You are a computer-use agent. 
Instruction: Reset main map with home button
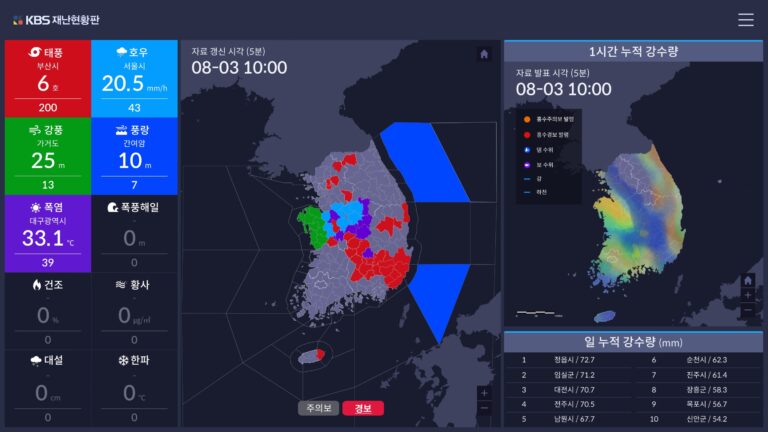click(x=484, y=54)
